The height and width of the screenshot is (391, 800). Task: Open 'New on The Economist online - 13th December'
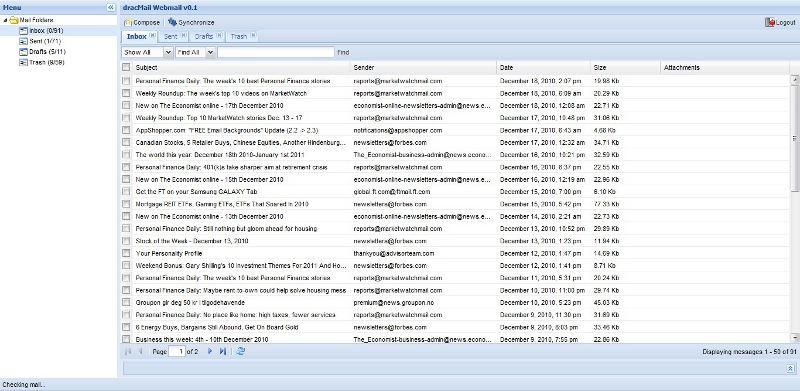209,216
